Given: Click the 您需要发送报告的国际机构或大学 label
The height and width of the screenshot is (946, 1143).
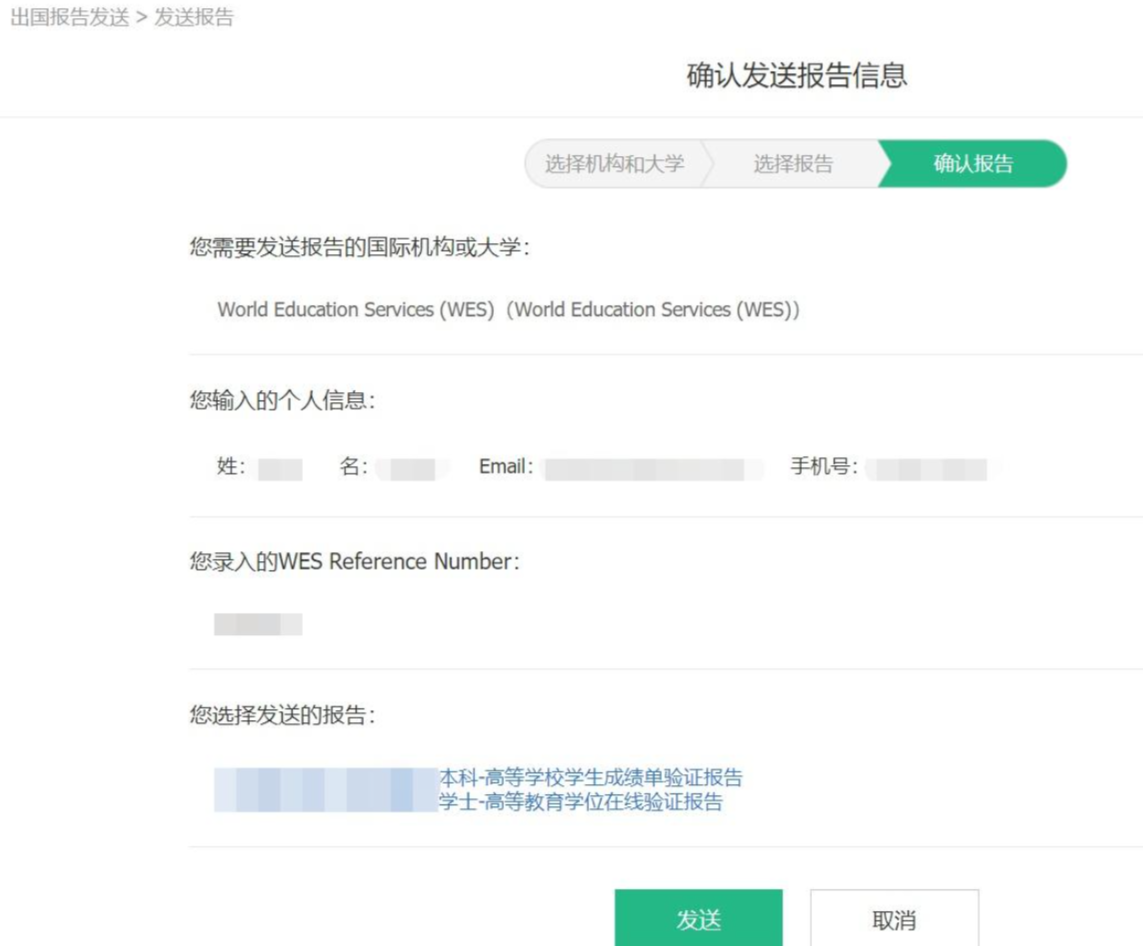Looking at the screenshot, I should tap(359, 247).
